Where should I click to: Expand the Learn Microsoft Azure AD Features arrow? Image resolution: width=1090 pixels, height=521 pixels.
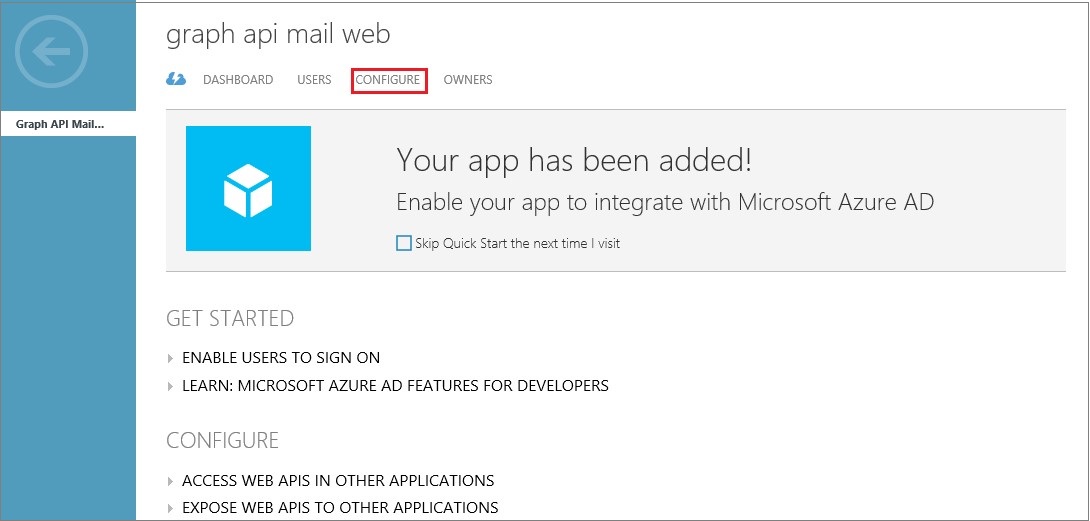pyautogui.click(x=170, y=385)
